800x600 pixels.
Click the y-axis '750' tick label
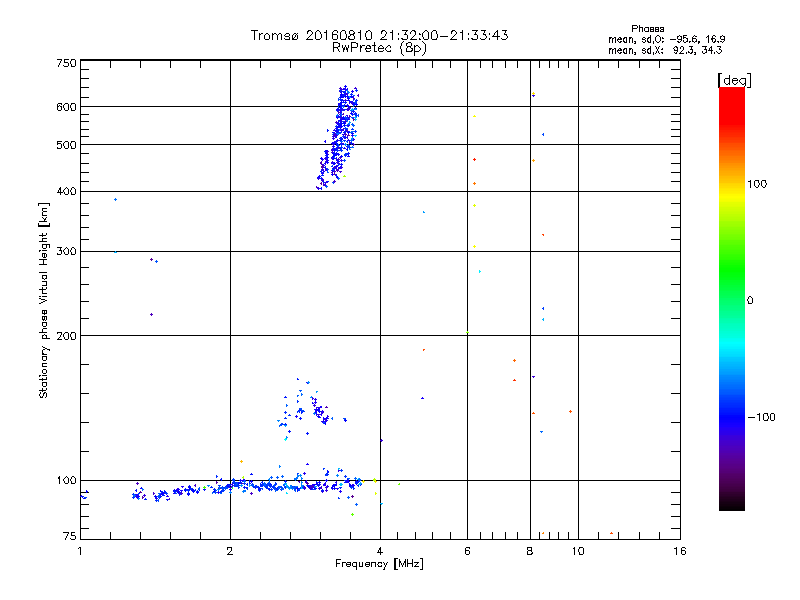[x=66, y=63]
